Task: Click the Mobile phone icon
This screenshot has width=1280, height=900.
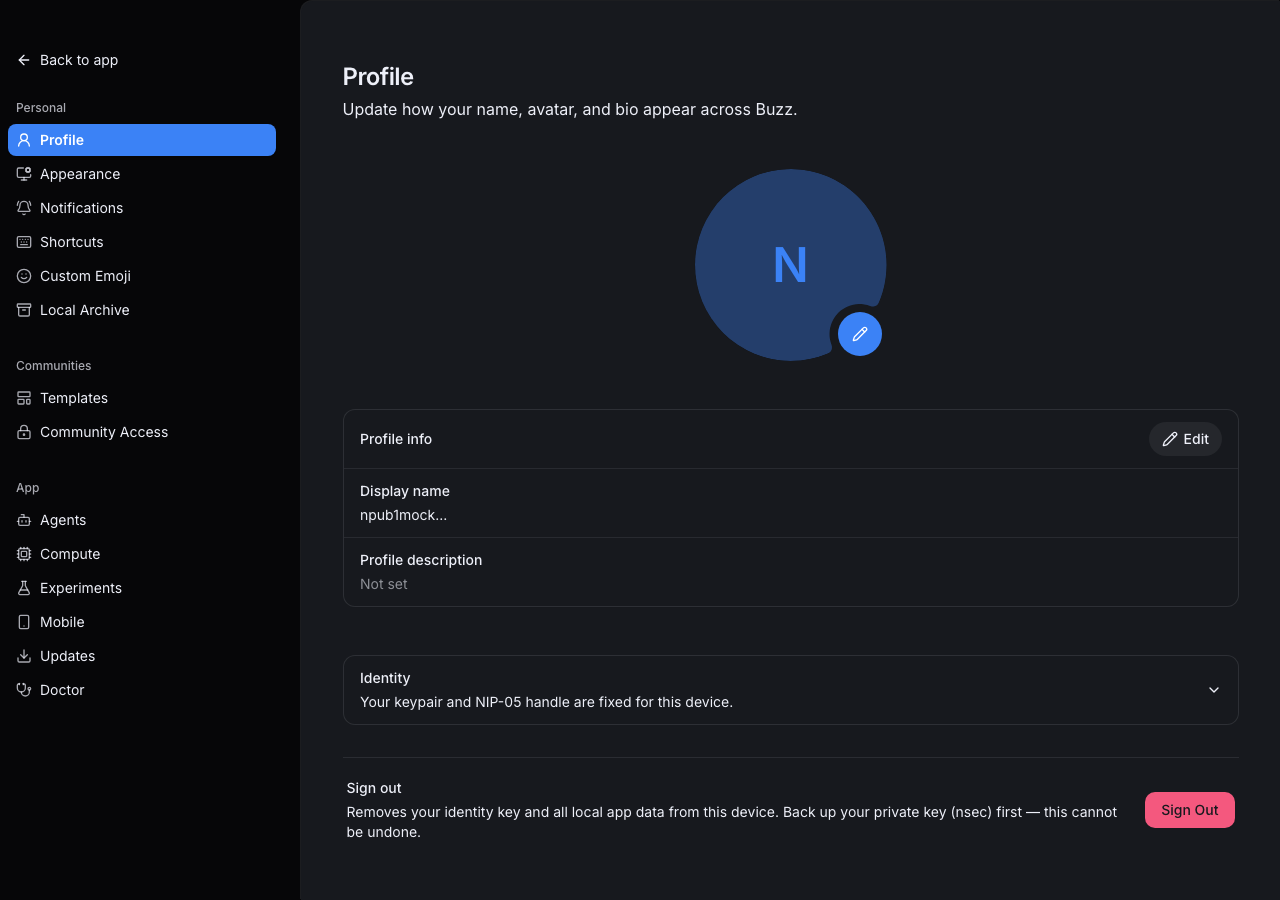Action: [x=24, y=622]
